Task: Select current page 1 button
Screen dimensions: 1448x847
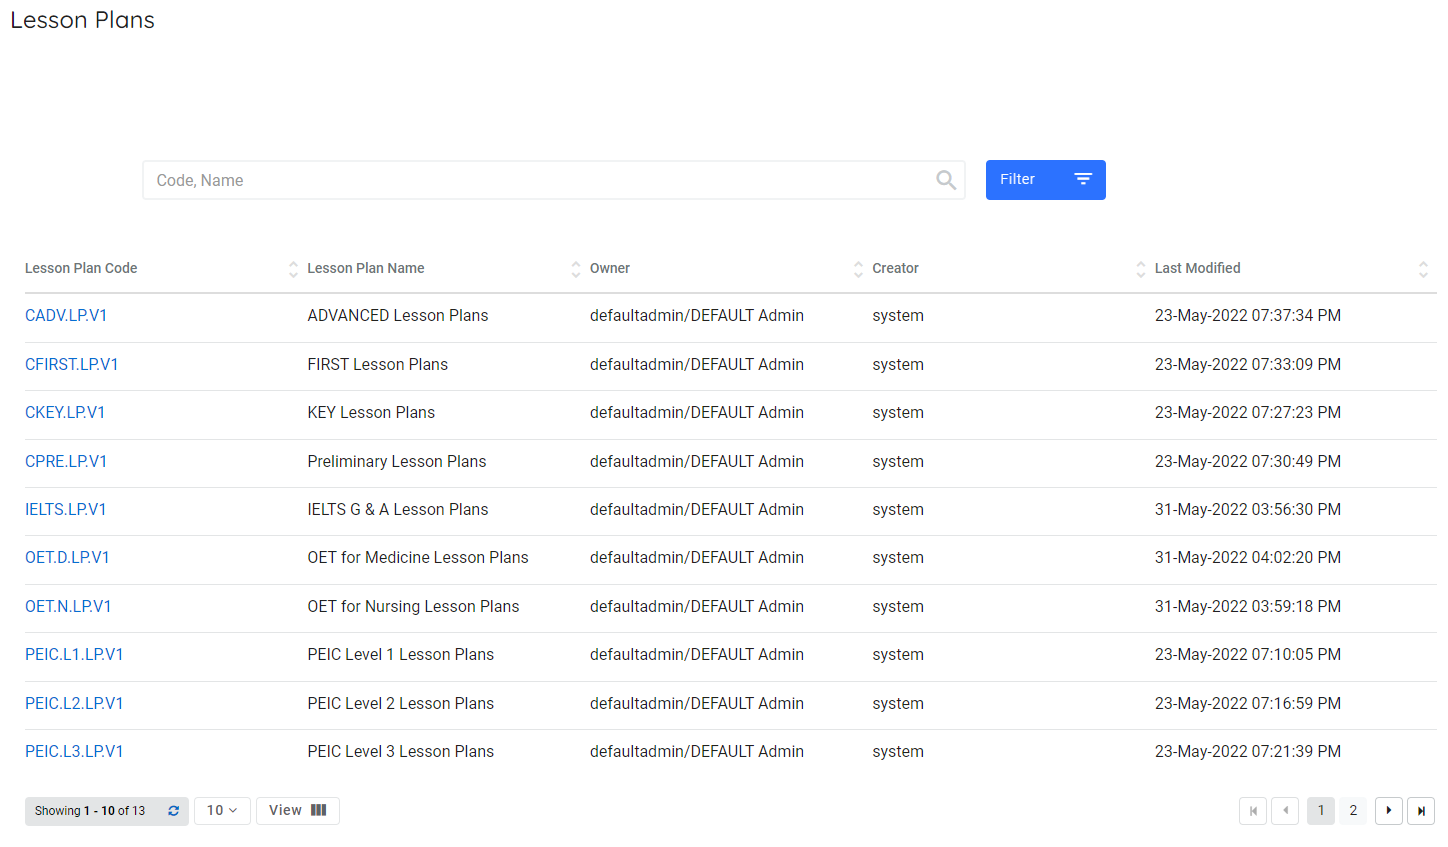Action: [1320, 811]
